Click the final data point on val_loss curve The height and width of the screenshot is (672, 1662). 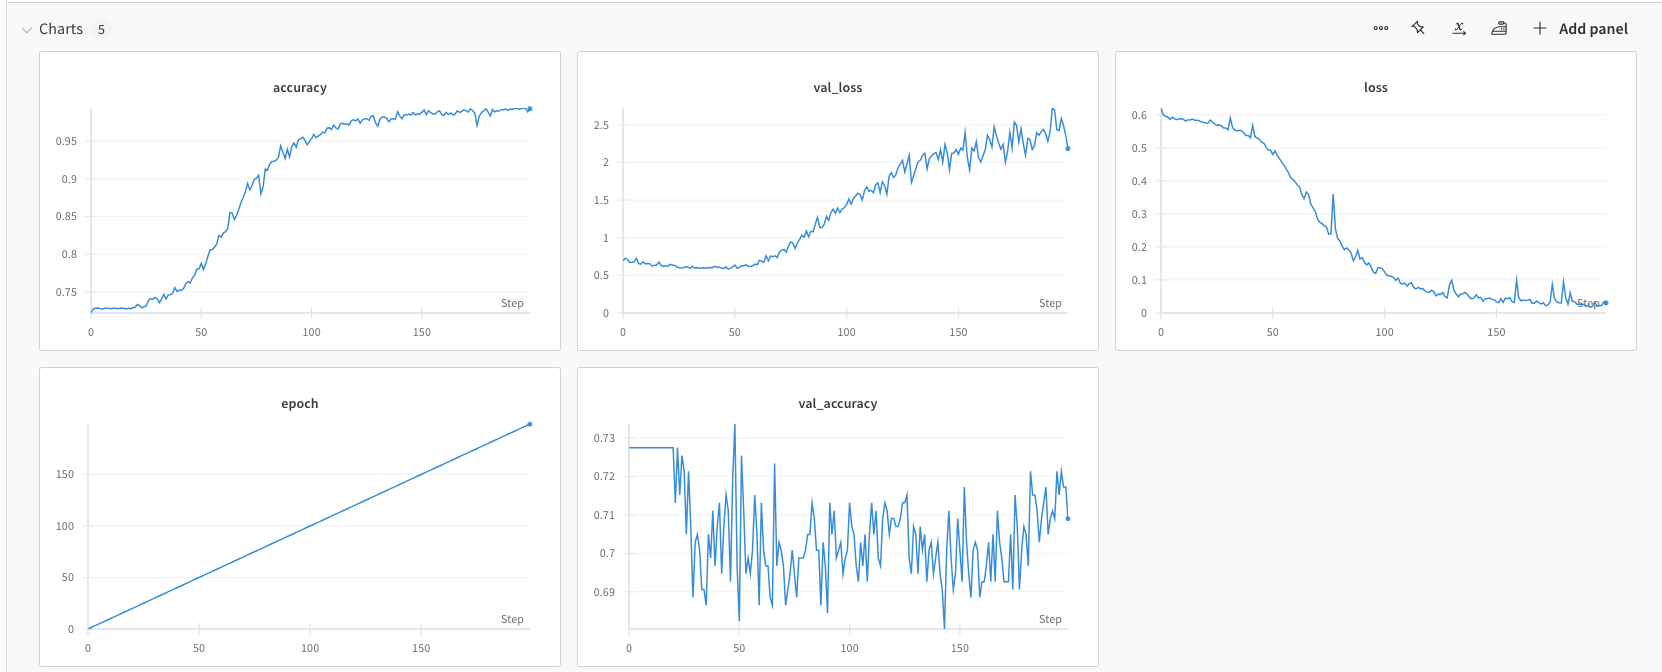point(1068,149)
